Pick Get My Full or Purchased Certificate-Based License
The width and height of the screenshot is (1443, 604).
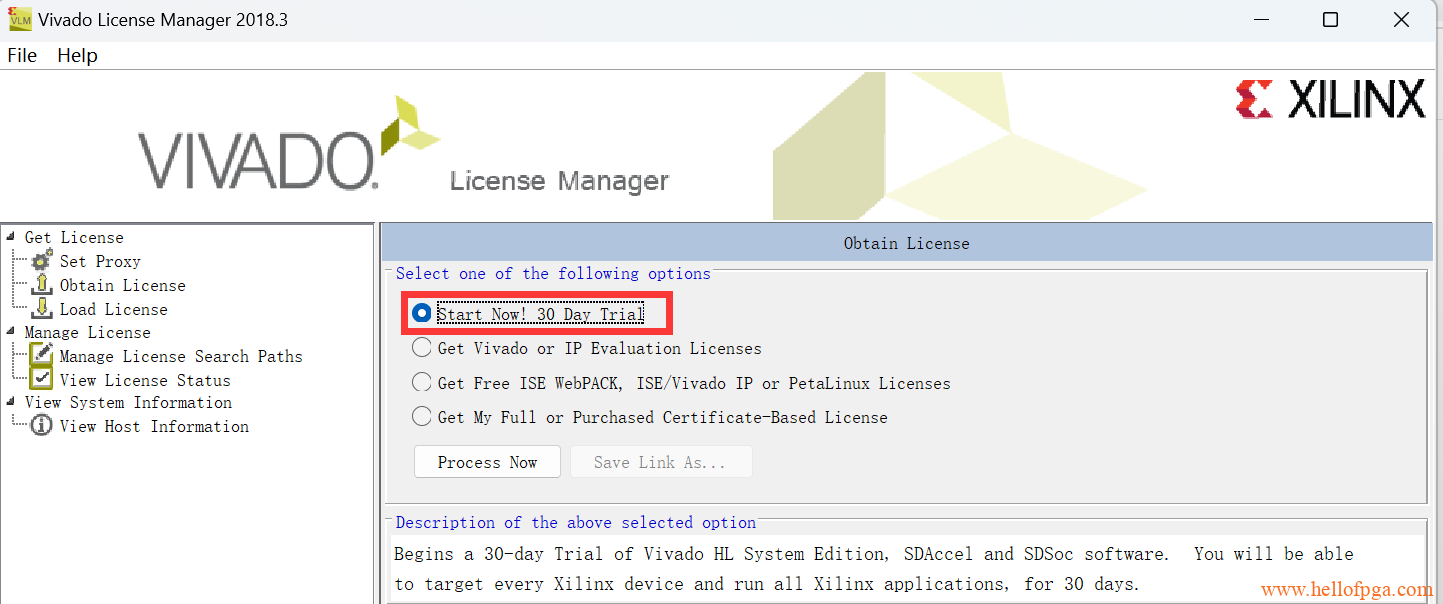(422, 417)
